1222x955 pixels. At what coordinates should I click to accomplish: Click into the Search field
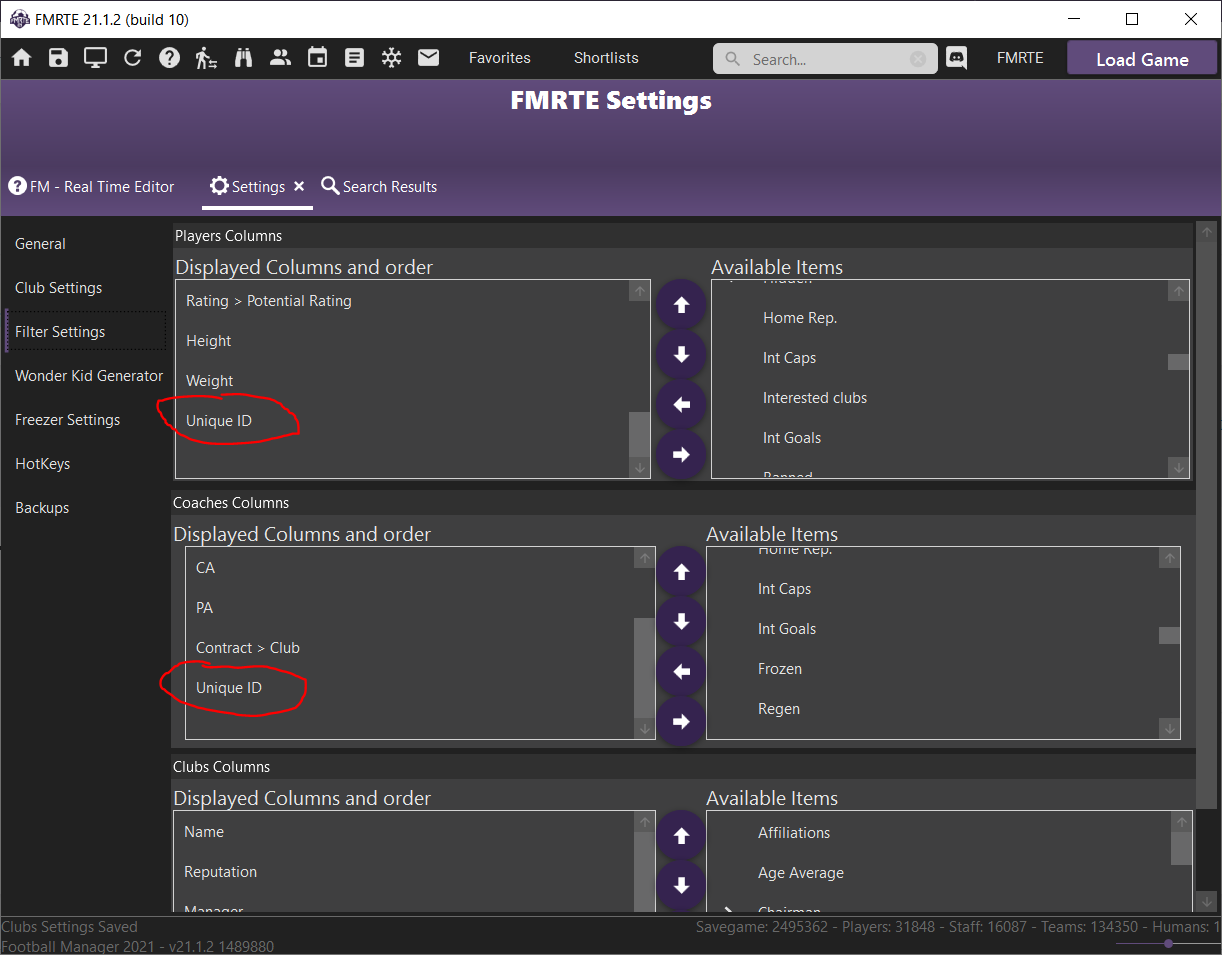[x=826, y=59]
